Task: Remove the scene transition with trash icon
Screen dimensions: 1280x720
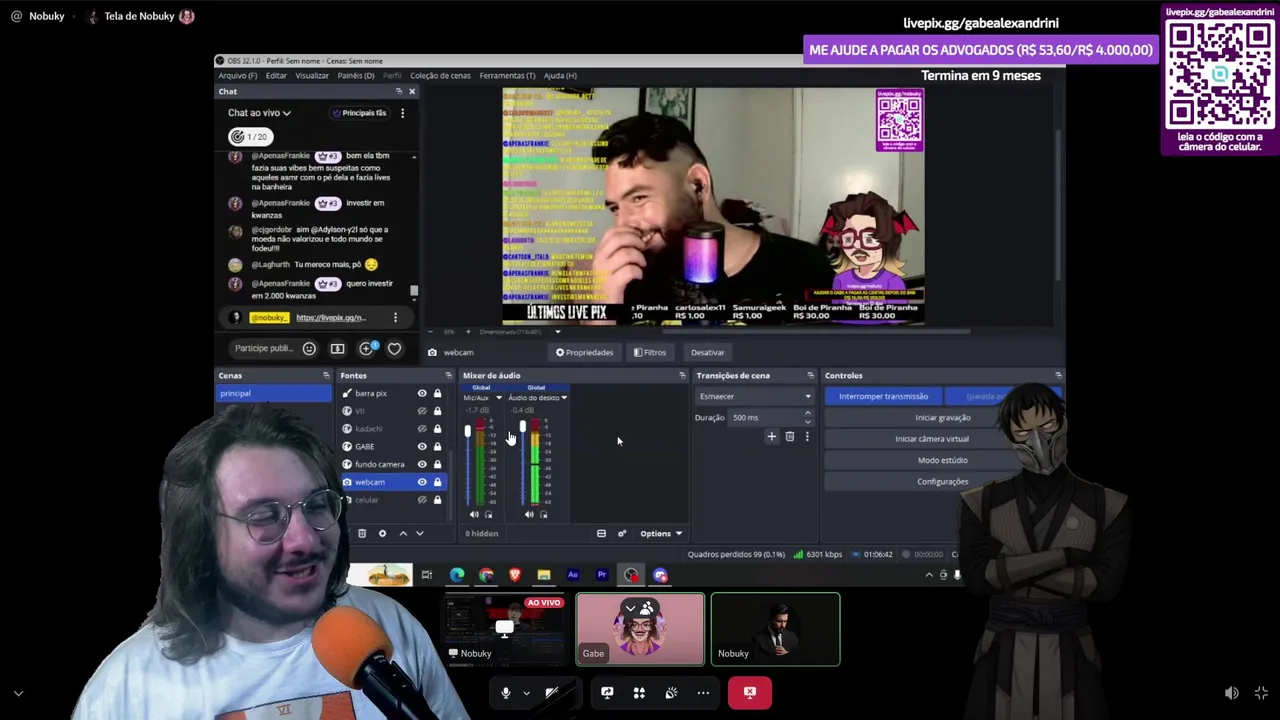Action: click(789, 436)
